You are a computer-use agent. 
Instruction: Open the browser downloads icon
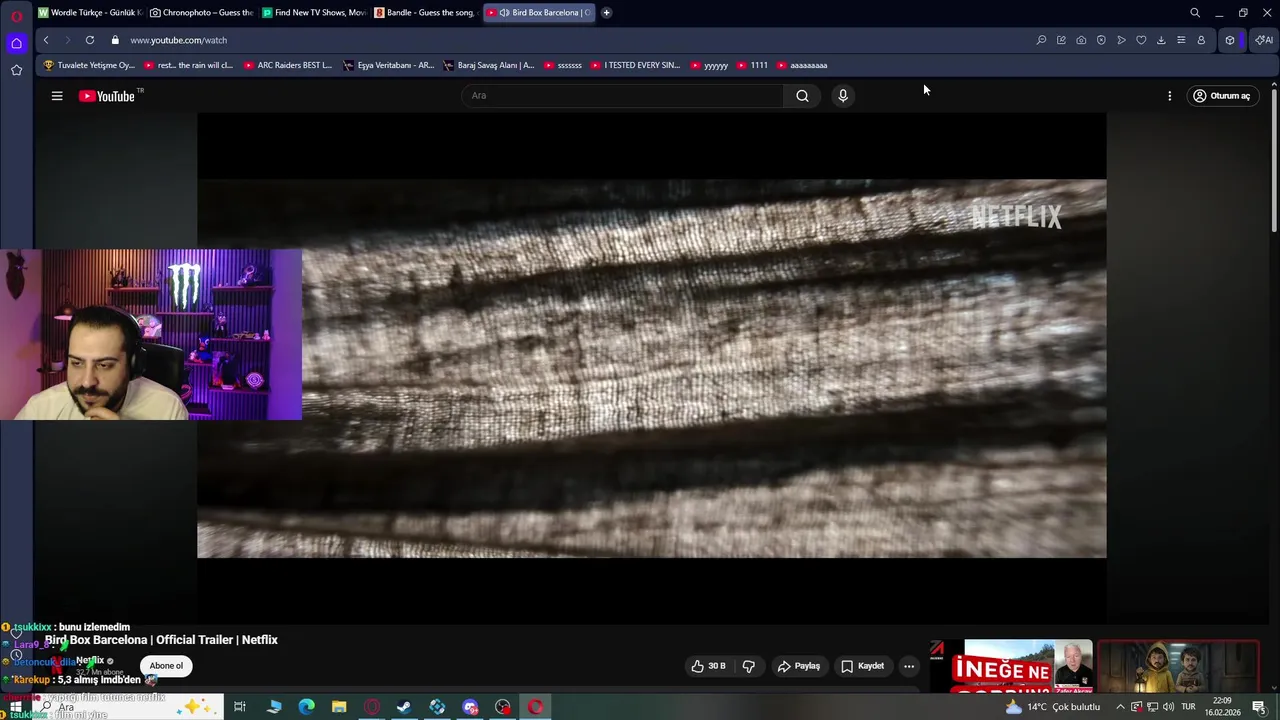tap(1161, 40)
